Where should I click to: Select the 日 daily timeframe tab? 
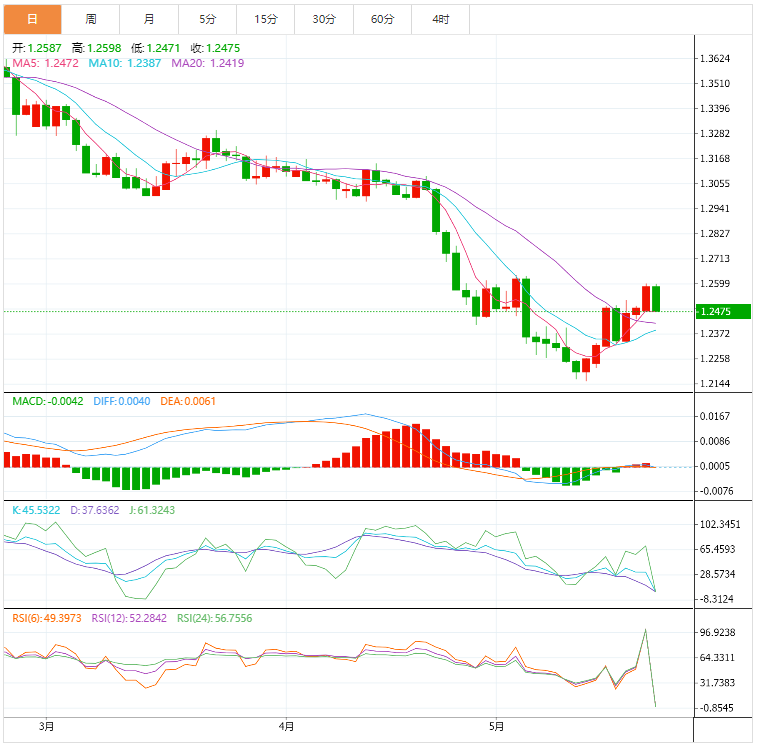tap(32, 19)
